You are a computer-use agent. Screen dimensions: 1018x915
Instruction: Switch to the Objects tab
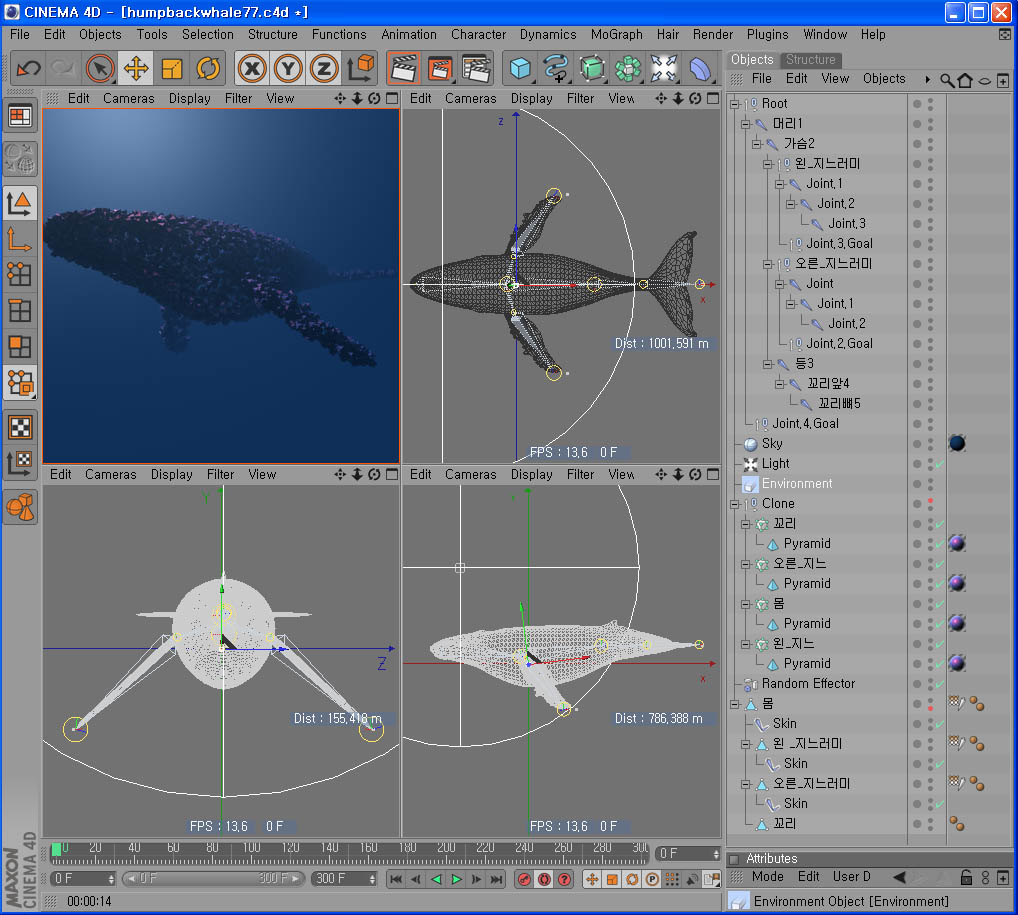click(752, 60)
